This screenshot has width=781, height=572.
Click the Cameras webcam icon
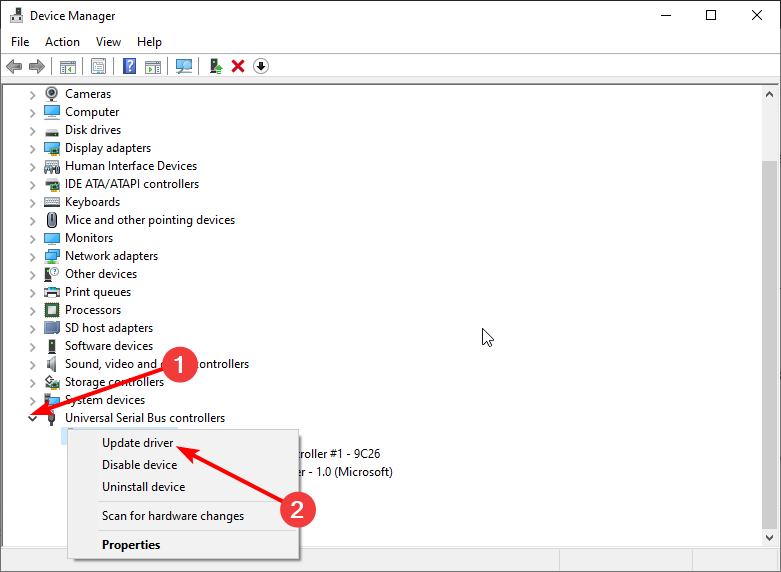point(51,94)
